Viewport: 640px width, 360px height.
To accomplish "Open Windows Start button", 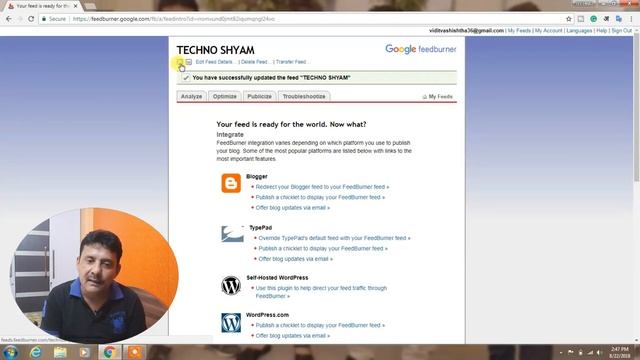I will tap(10, 352).
